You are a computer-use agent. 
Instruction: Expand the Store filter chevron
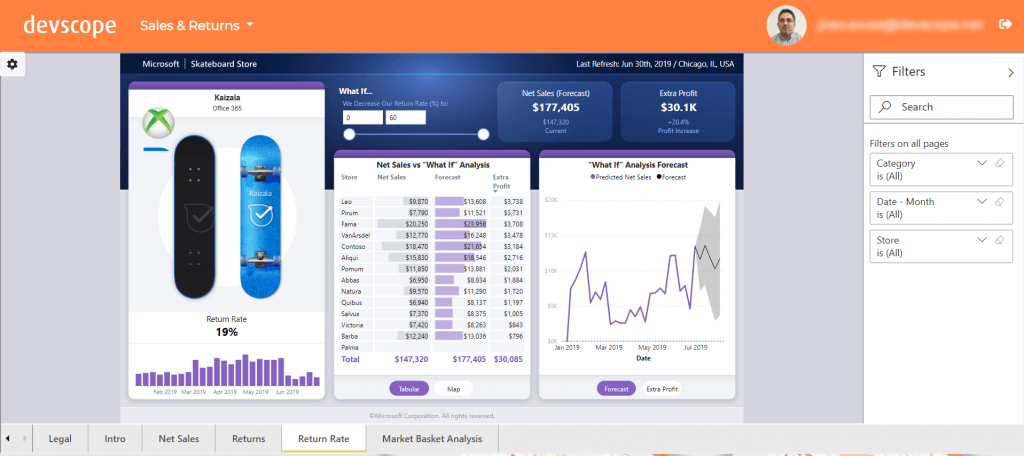point(982,240)
